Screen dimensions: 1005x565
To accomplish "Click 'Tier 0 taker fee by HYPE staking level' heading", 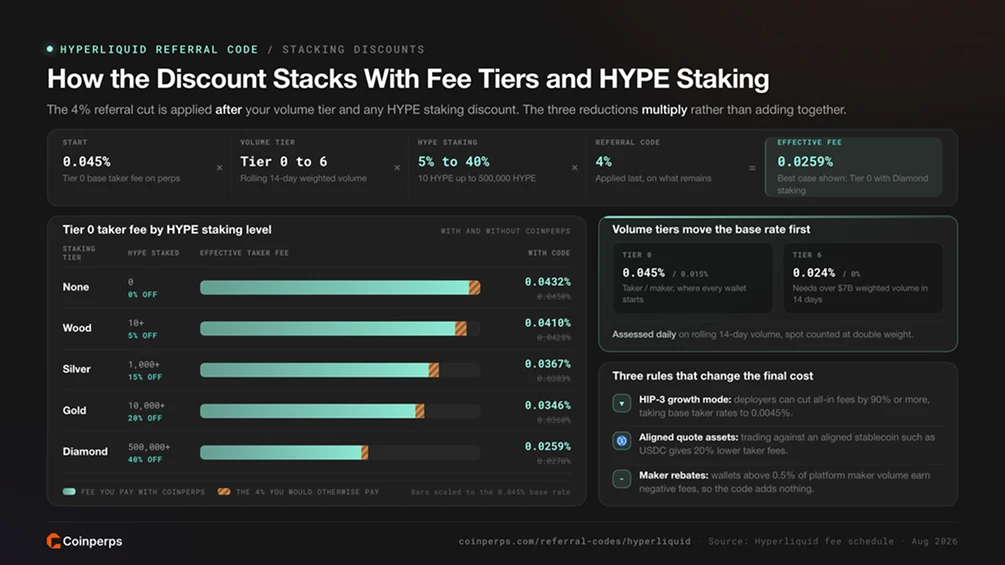I will [167, 229].
